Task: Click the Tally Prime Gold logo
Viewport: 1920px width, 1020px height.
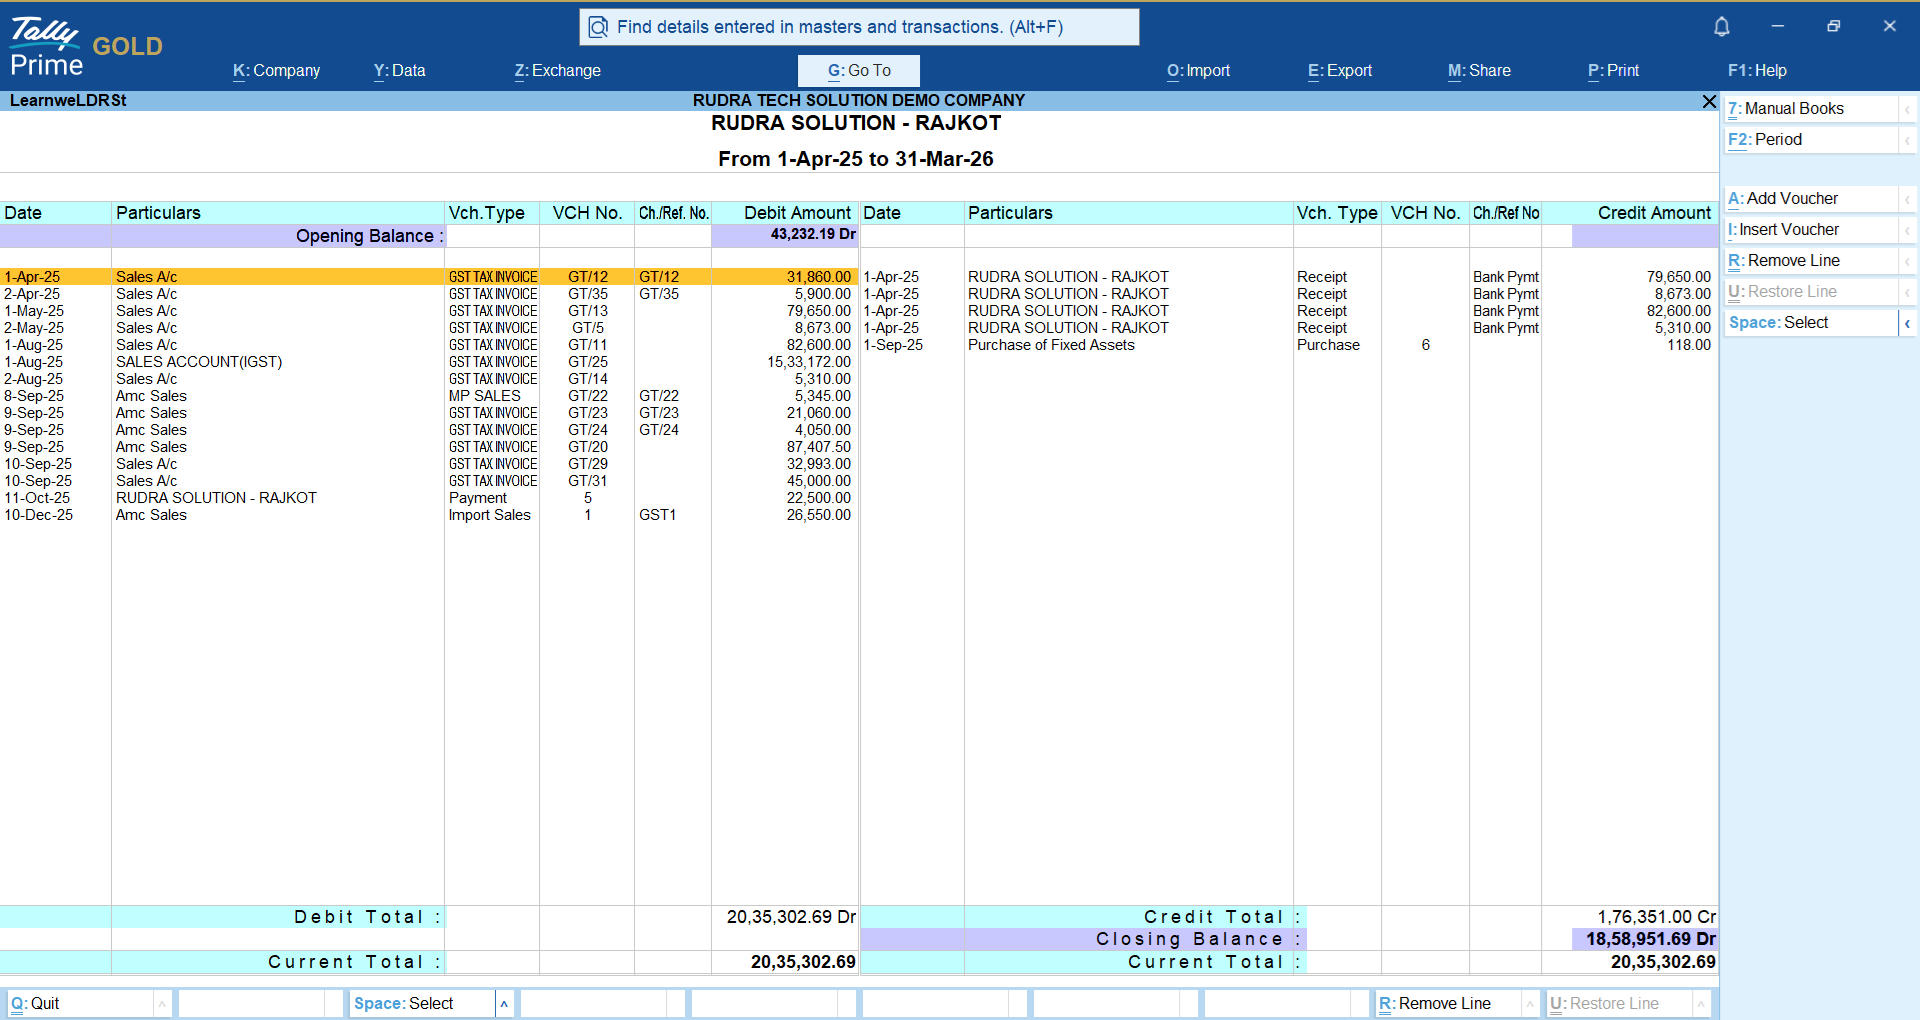Action: click(86, 47)
